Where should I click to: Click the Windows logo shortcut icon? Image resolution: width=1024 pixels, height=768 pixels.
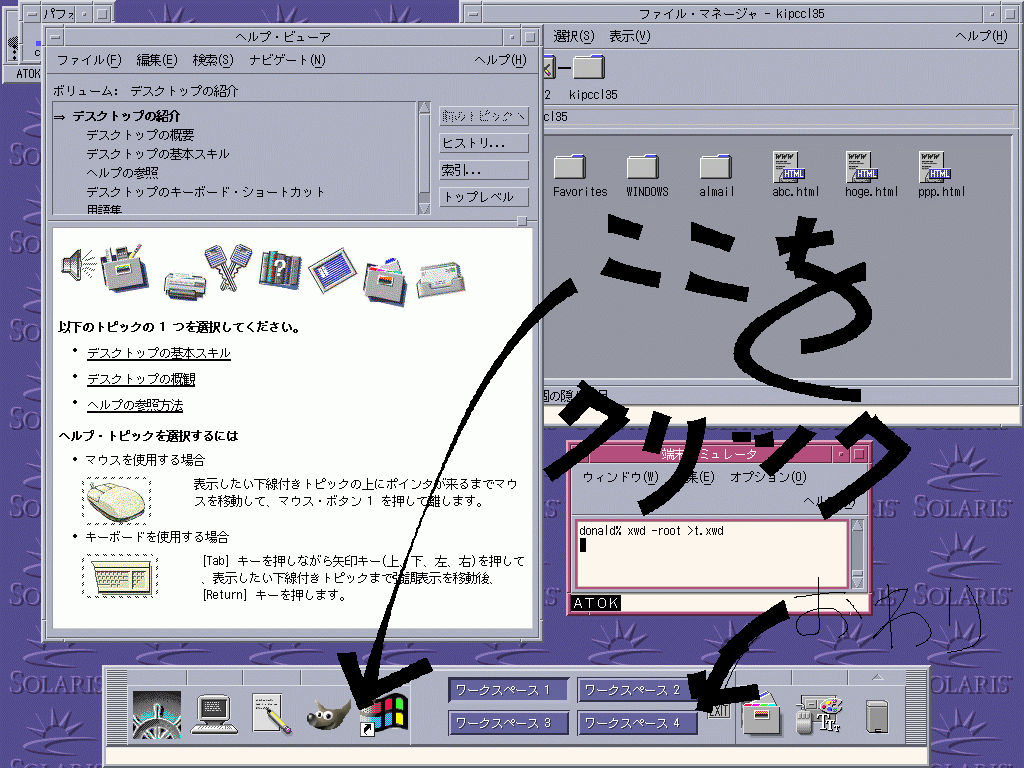[x=384, y=715]
